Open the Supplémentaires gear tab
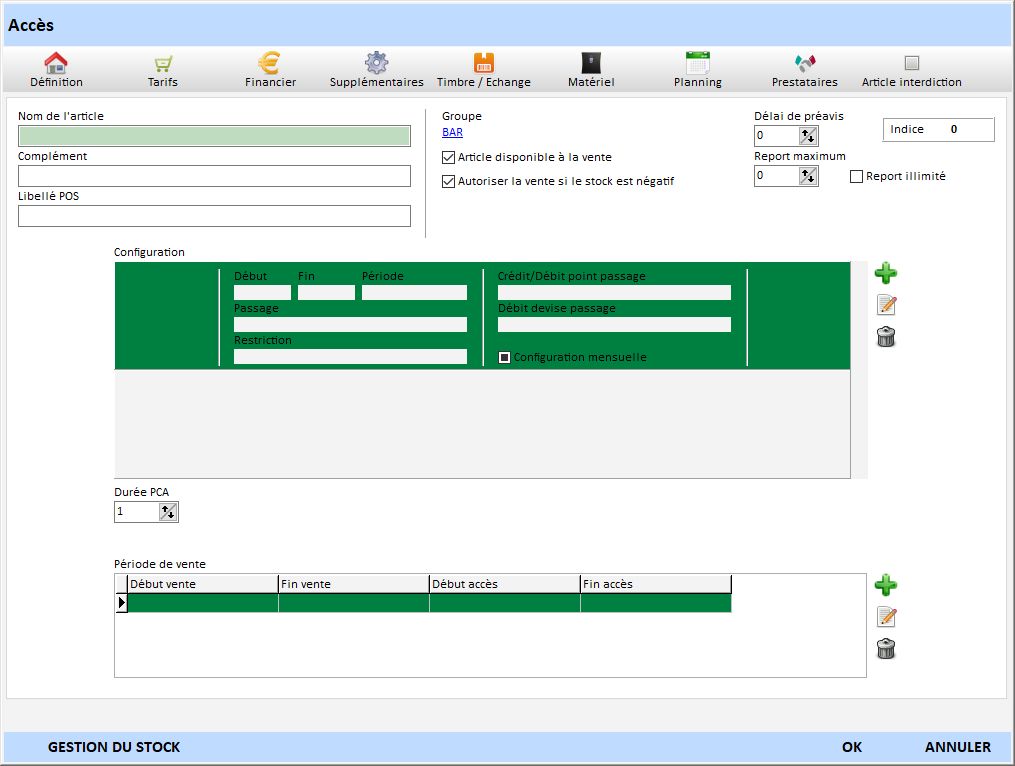 coord(376,70)
